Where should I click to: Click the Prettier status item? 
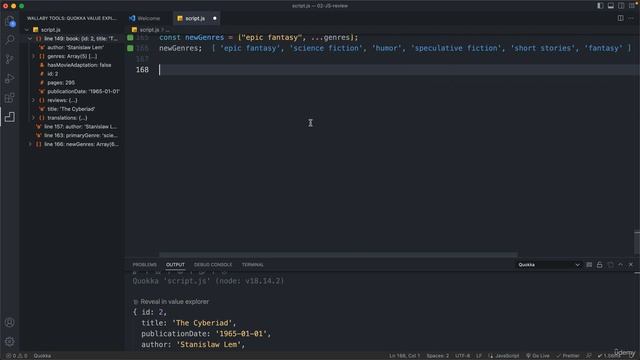click(x=568, y=356)
